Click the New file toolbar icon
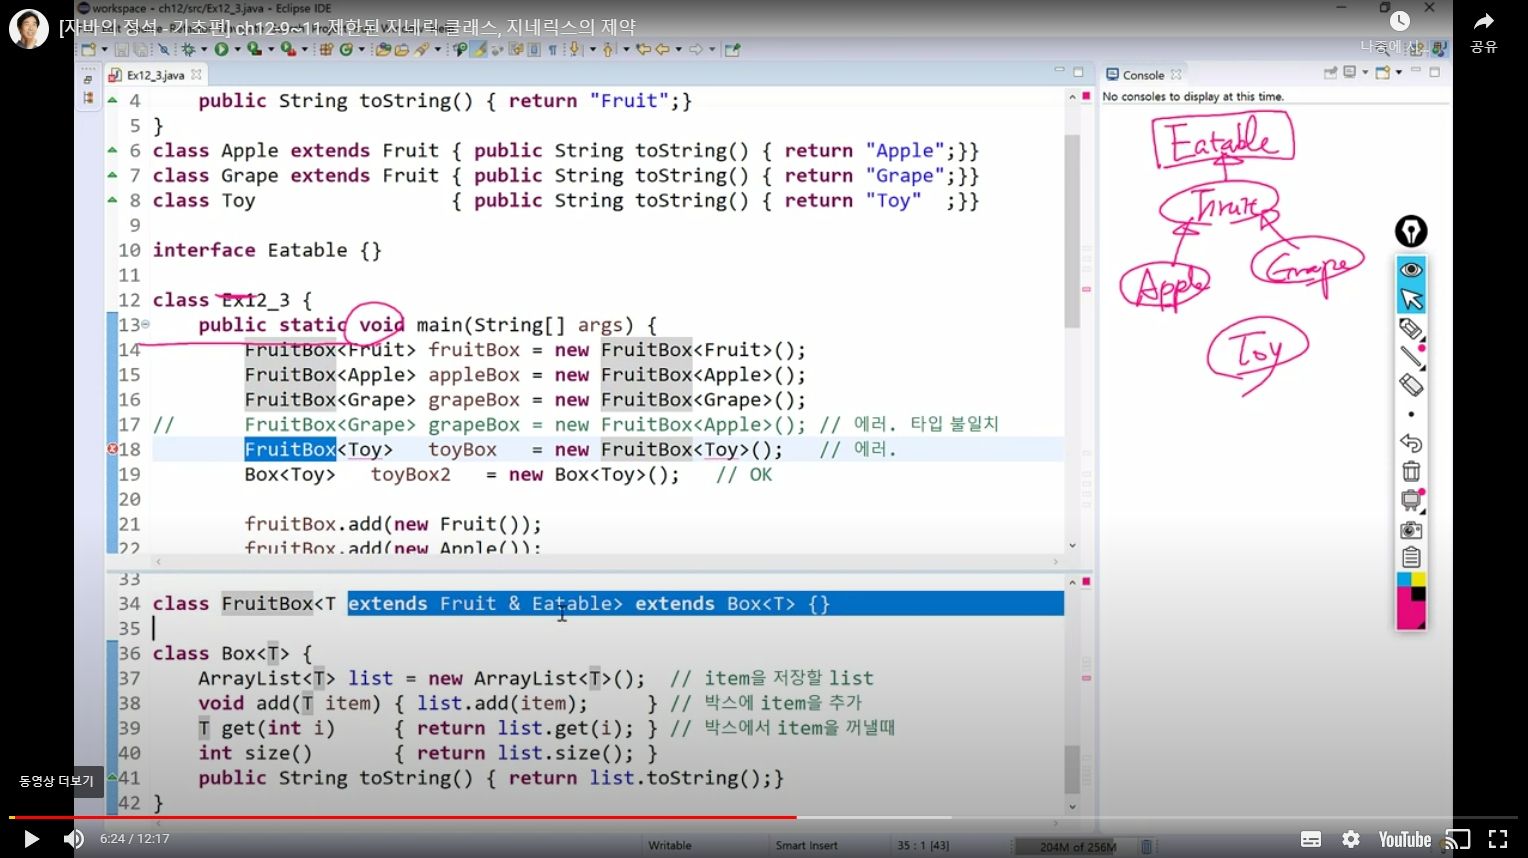This screenshot has height=858, width=1528. tap(88, 49)
